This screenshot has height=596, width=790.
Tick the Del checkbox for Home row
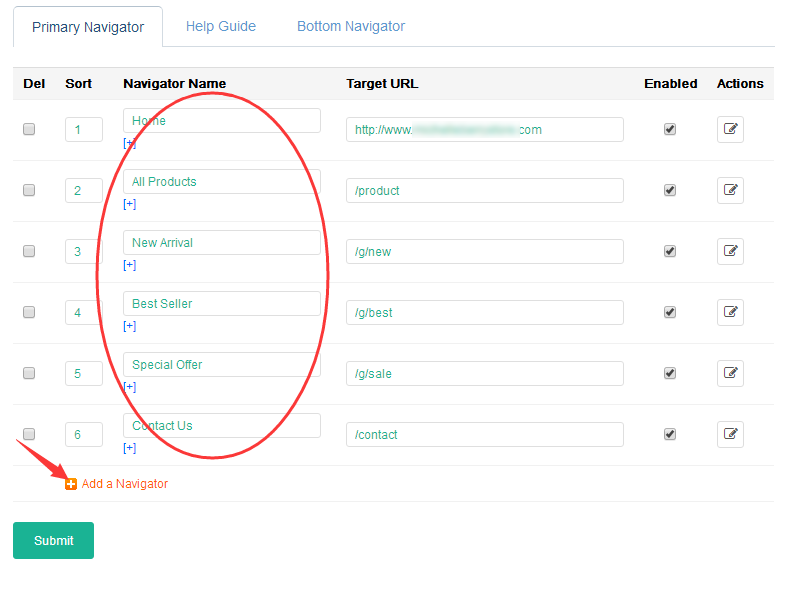(29, 129)
